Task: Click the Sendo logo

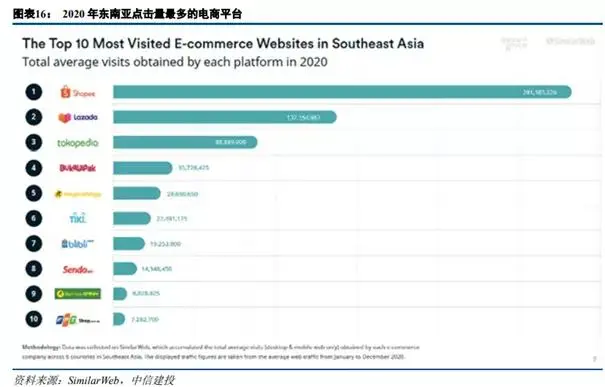Action: click(x=78, y=269)
